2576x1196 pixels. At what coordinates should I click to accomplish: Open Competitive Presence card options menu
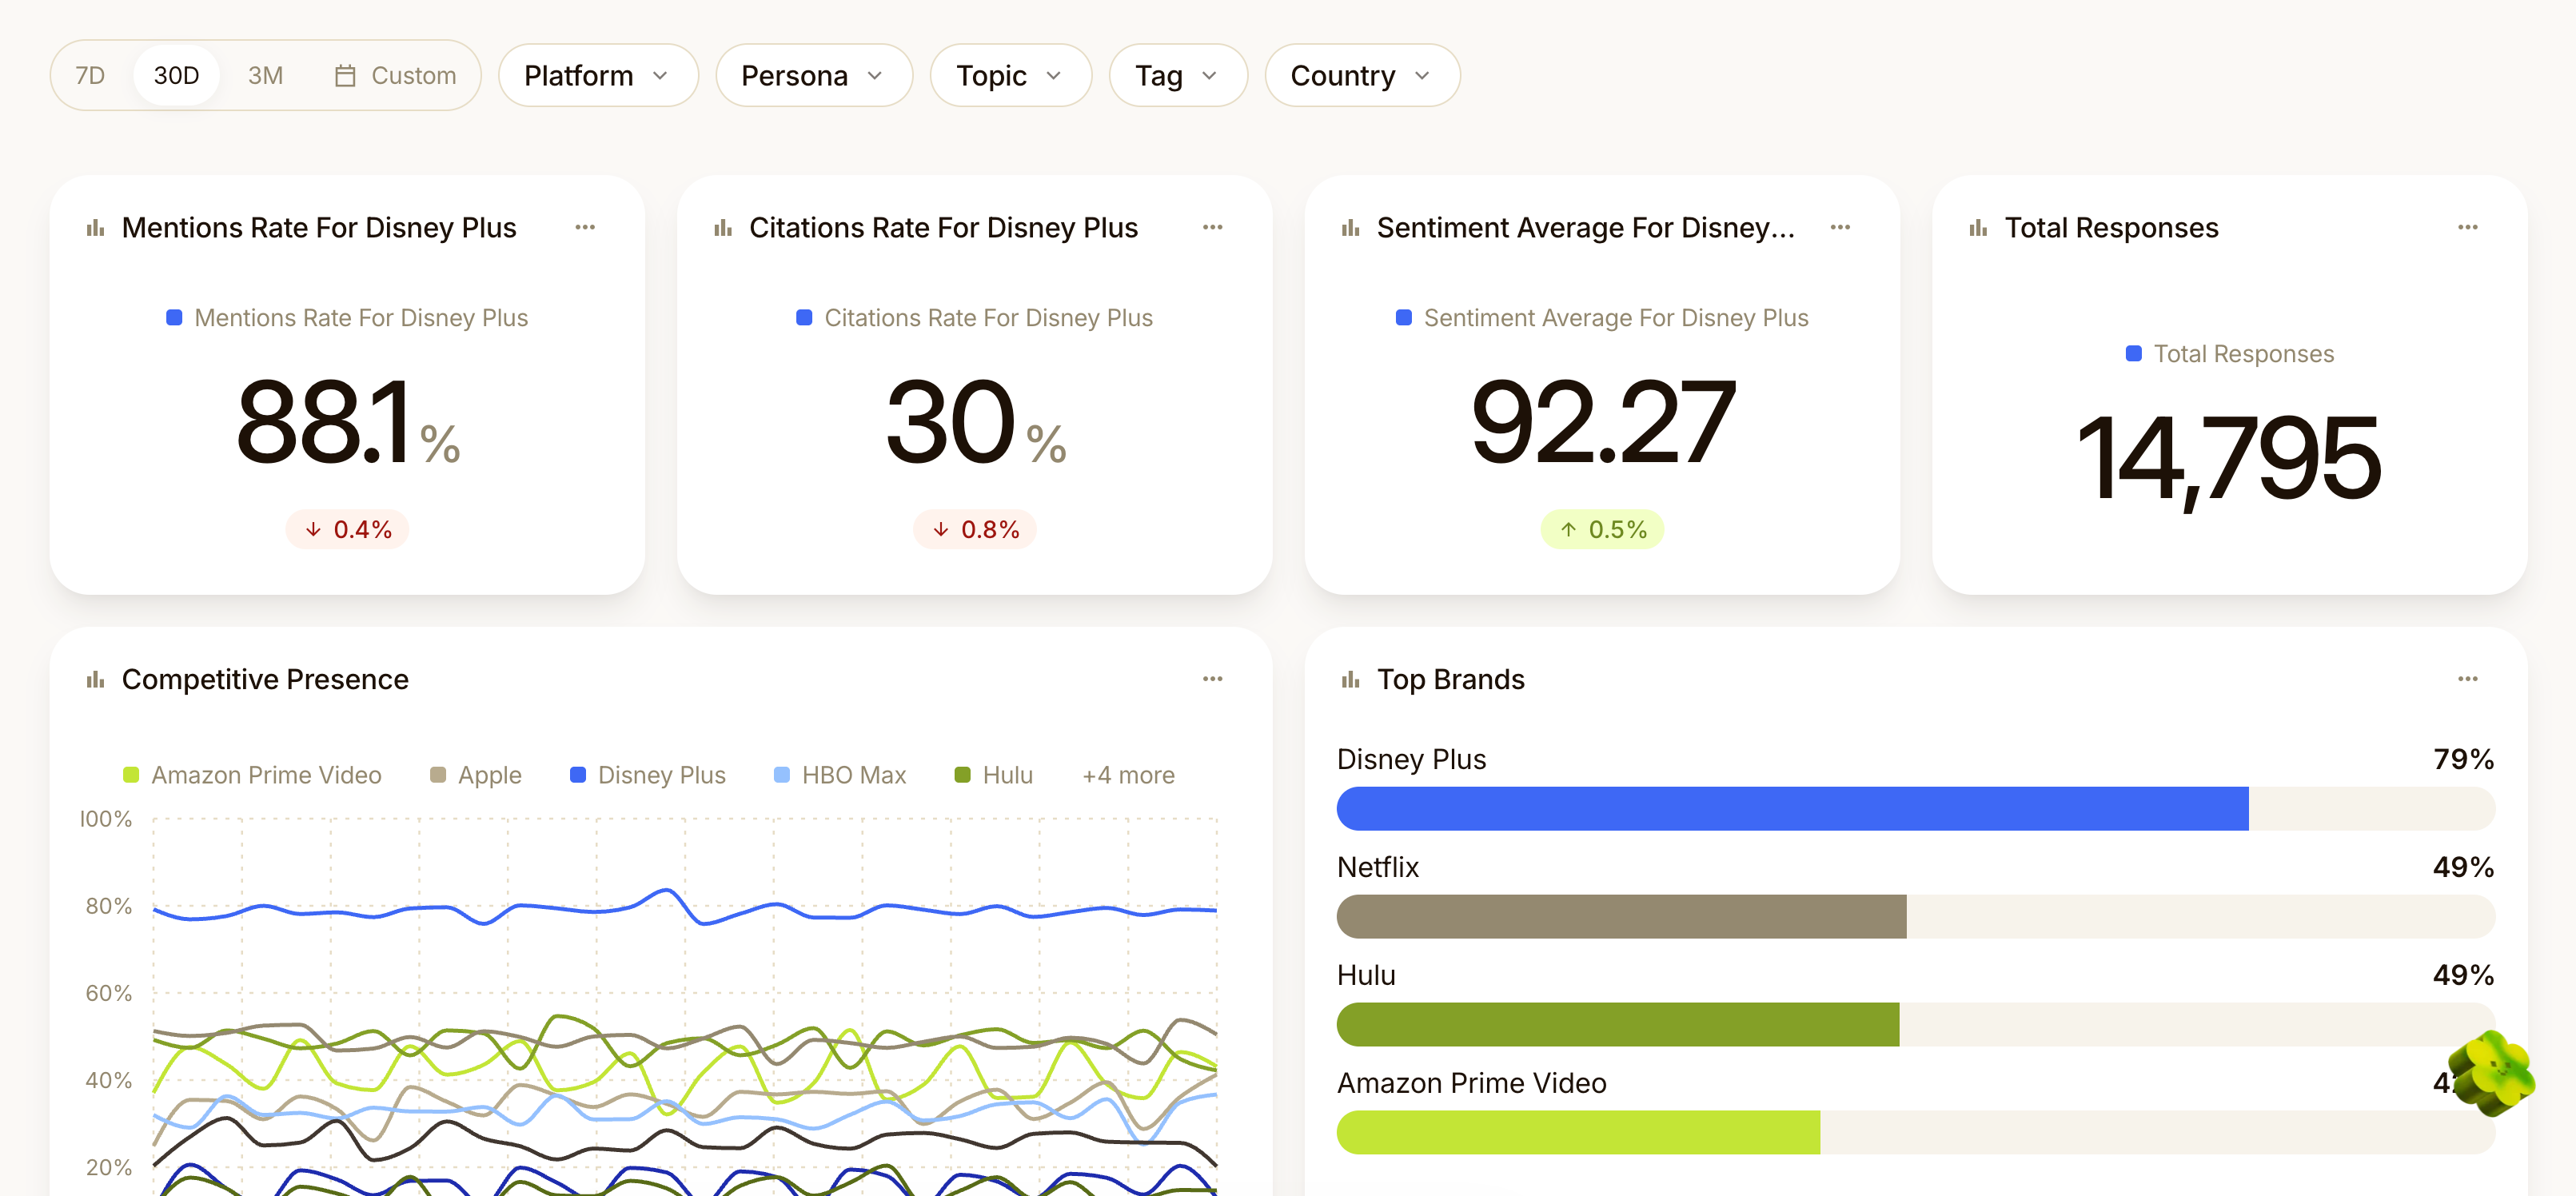click(x=1213, y=679)
